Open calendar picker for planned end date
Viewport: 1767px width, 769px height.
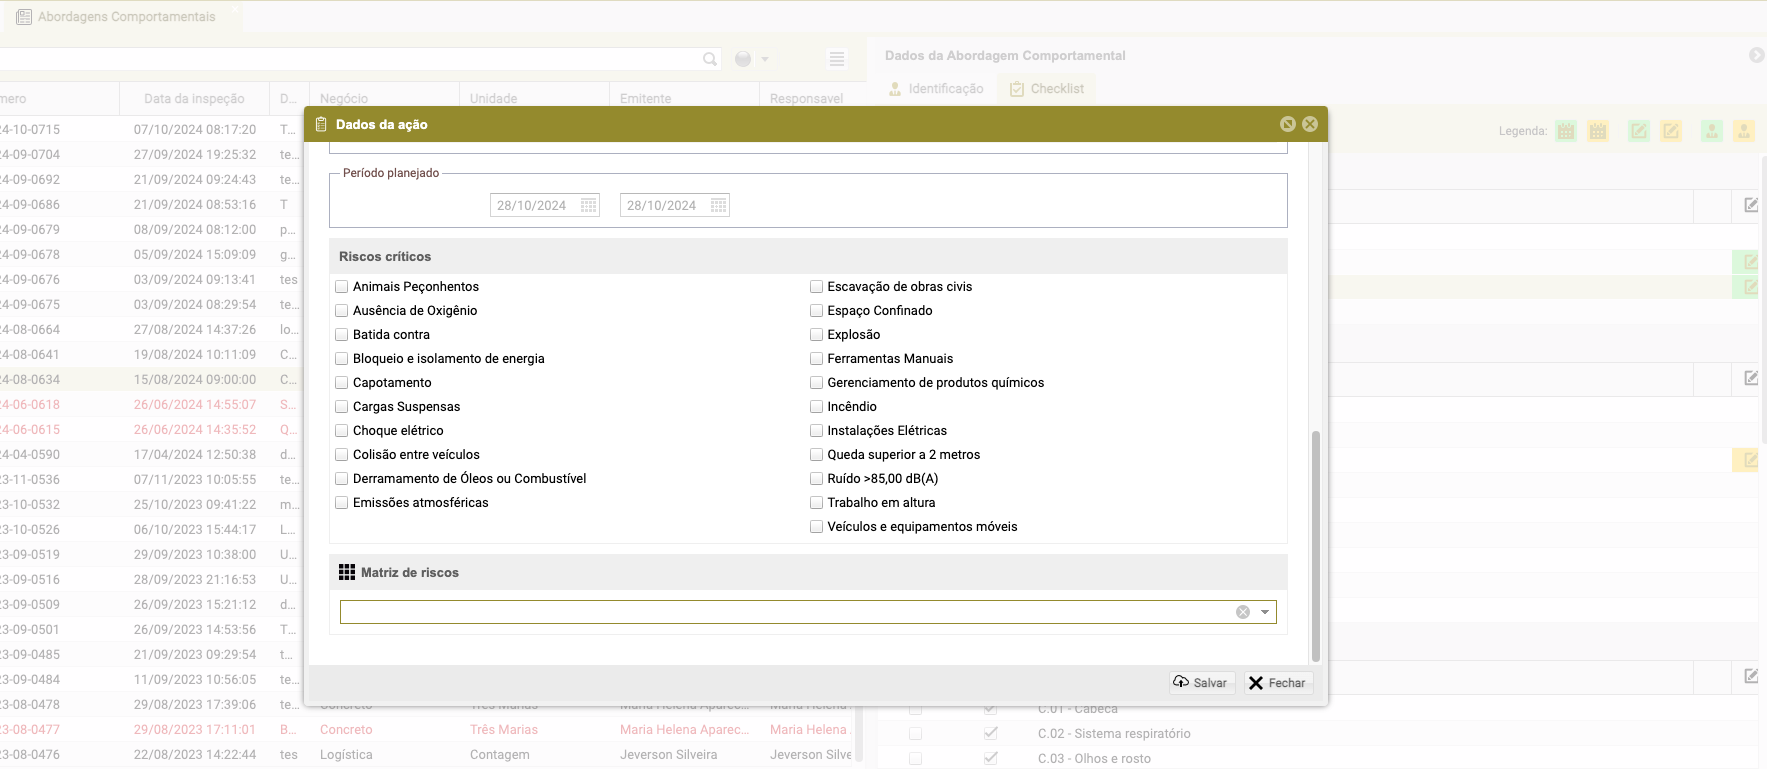point(718,206)
